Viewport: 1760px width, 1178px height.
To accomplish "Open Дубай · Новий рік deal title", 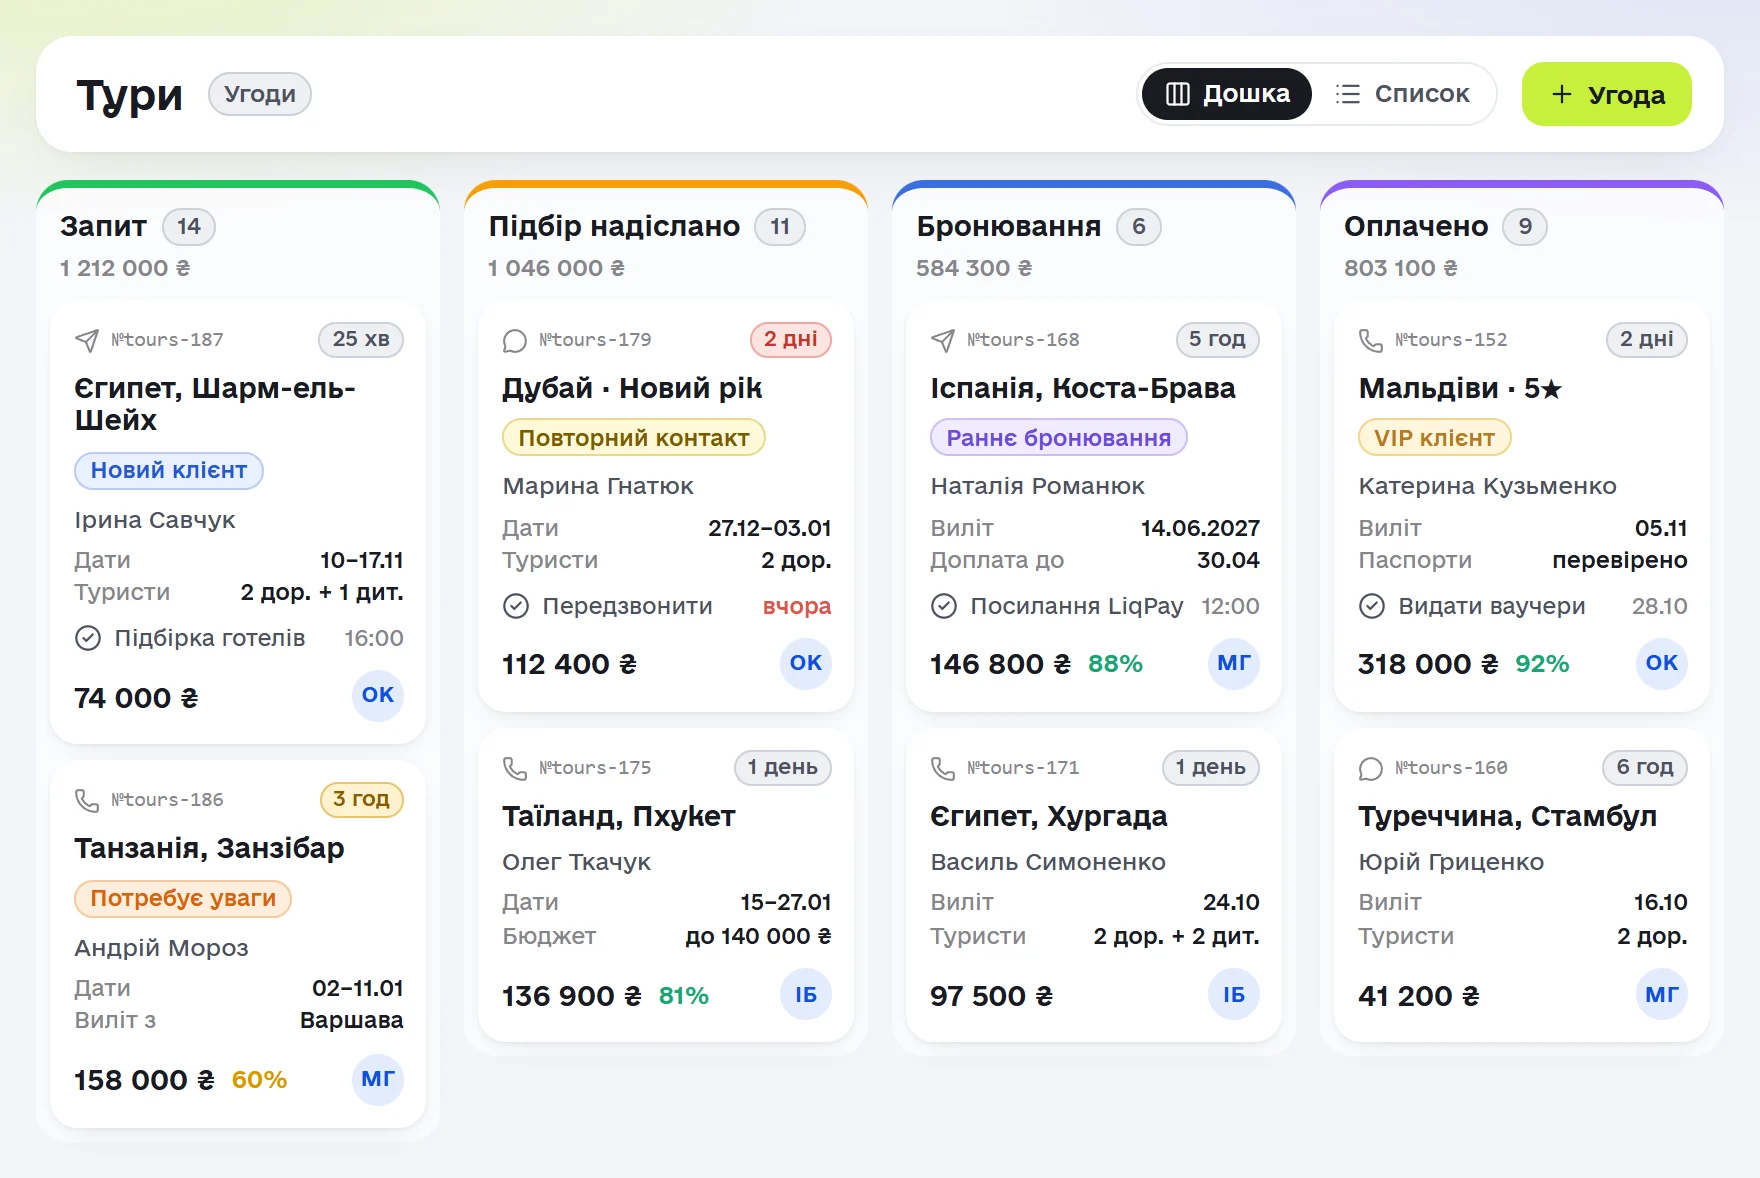I will (632, 388).
